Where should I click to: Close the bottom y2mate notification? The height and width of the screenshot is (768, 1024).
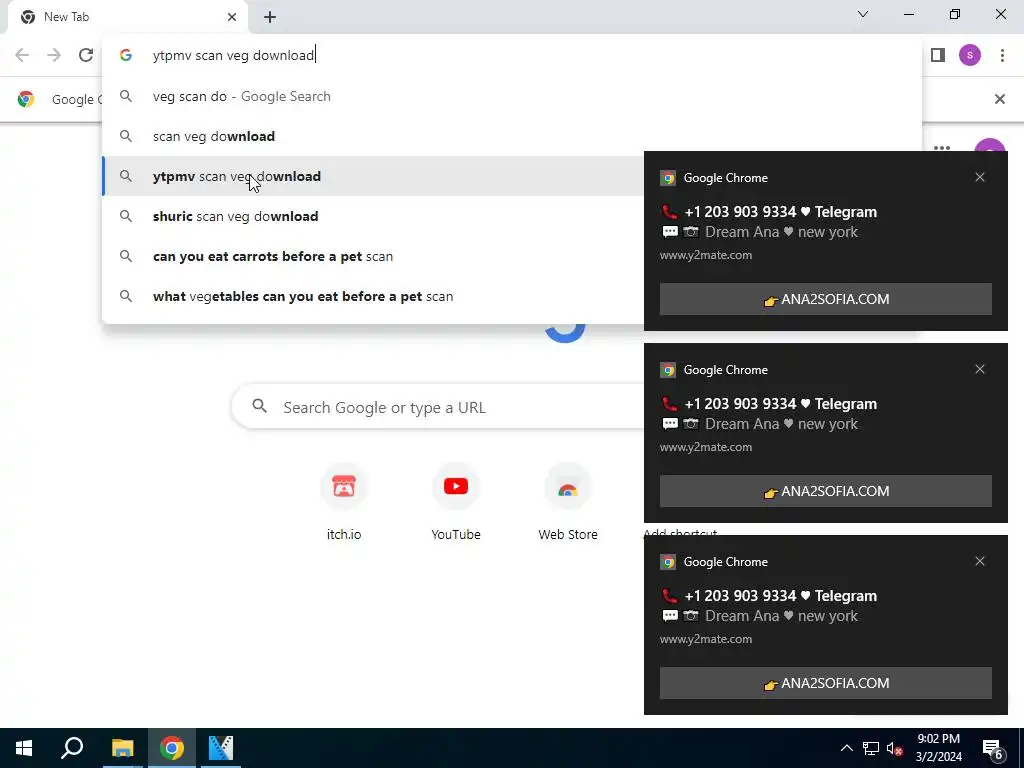coord(980,562)
